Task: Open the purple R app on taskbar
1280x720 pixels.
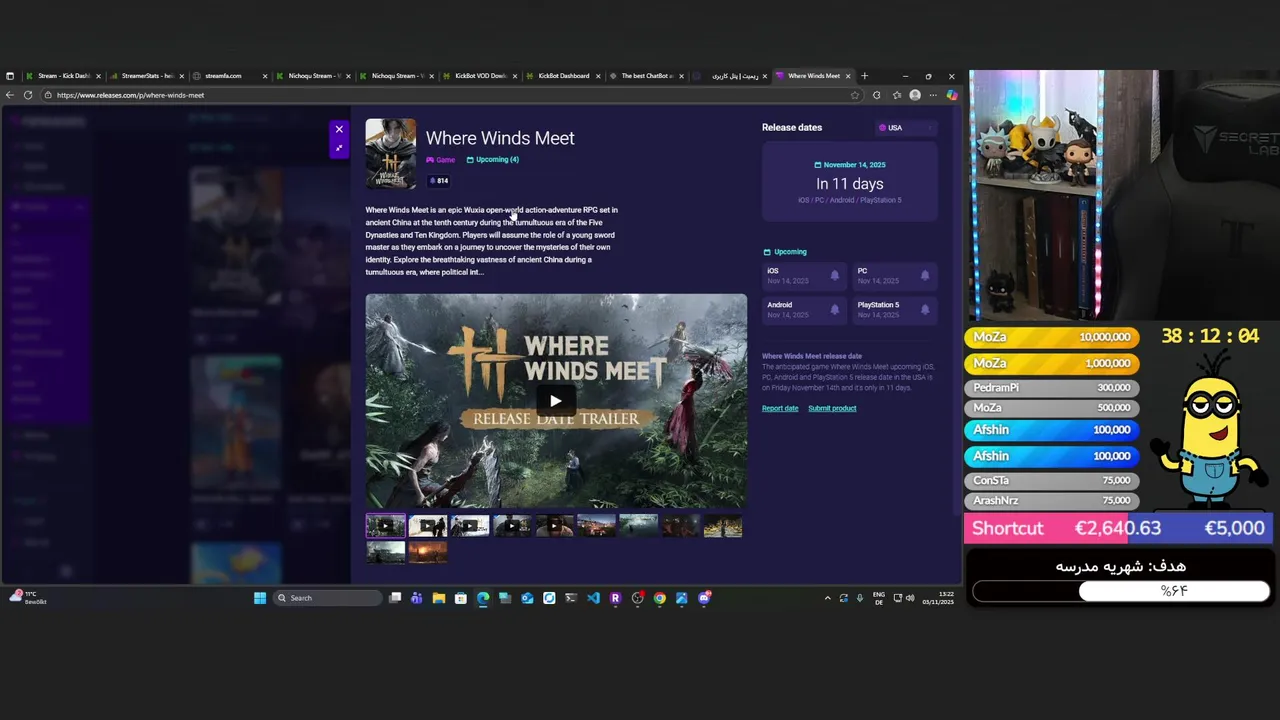Action: coord(615,598)
